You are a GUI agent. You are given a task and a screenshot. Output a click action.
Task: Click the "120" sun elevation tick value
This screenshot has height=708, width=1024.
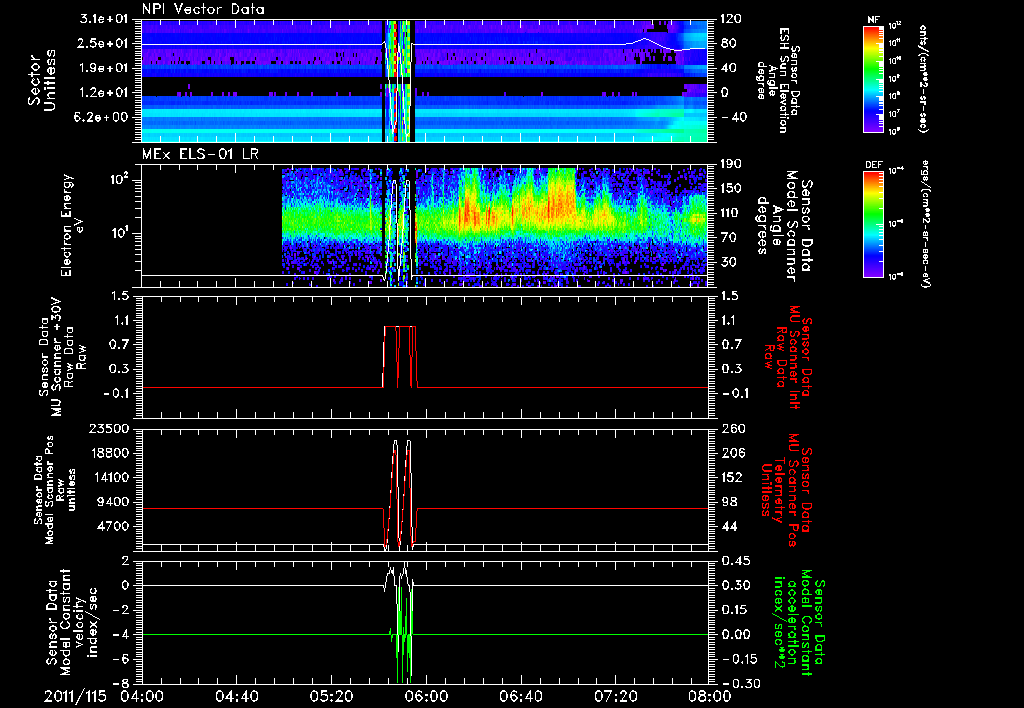pos(731,19)
